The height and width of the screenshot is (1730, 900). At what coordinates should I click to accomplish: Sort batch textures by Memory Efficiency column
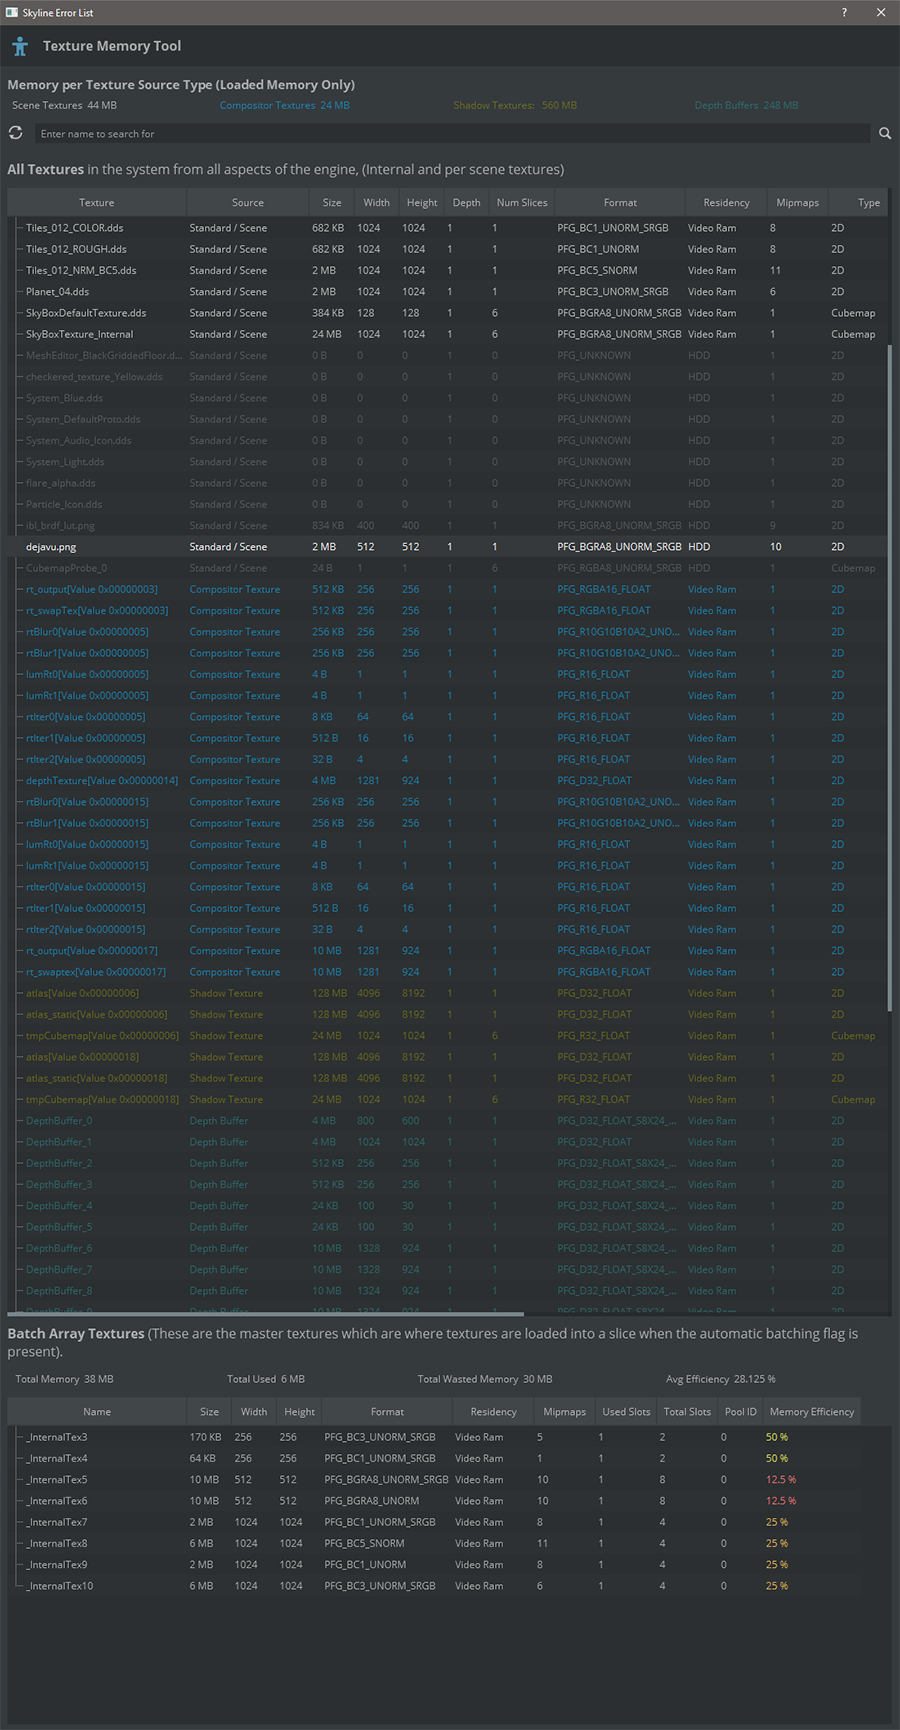pyautogui.click(x=811, y=1412)
